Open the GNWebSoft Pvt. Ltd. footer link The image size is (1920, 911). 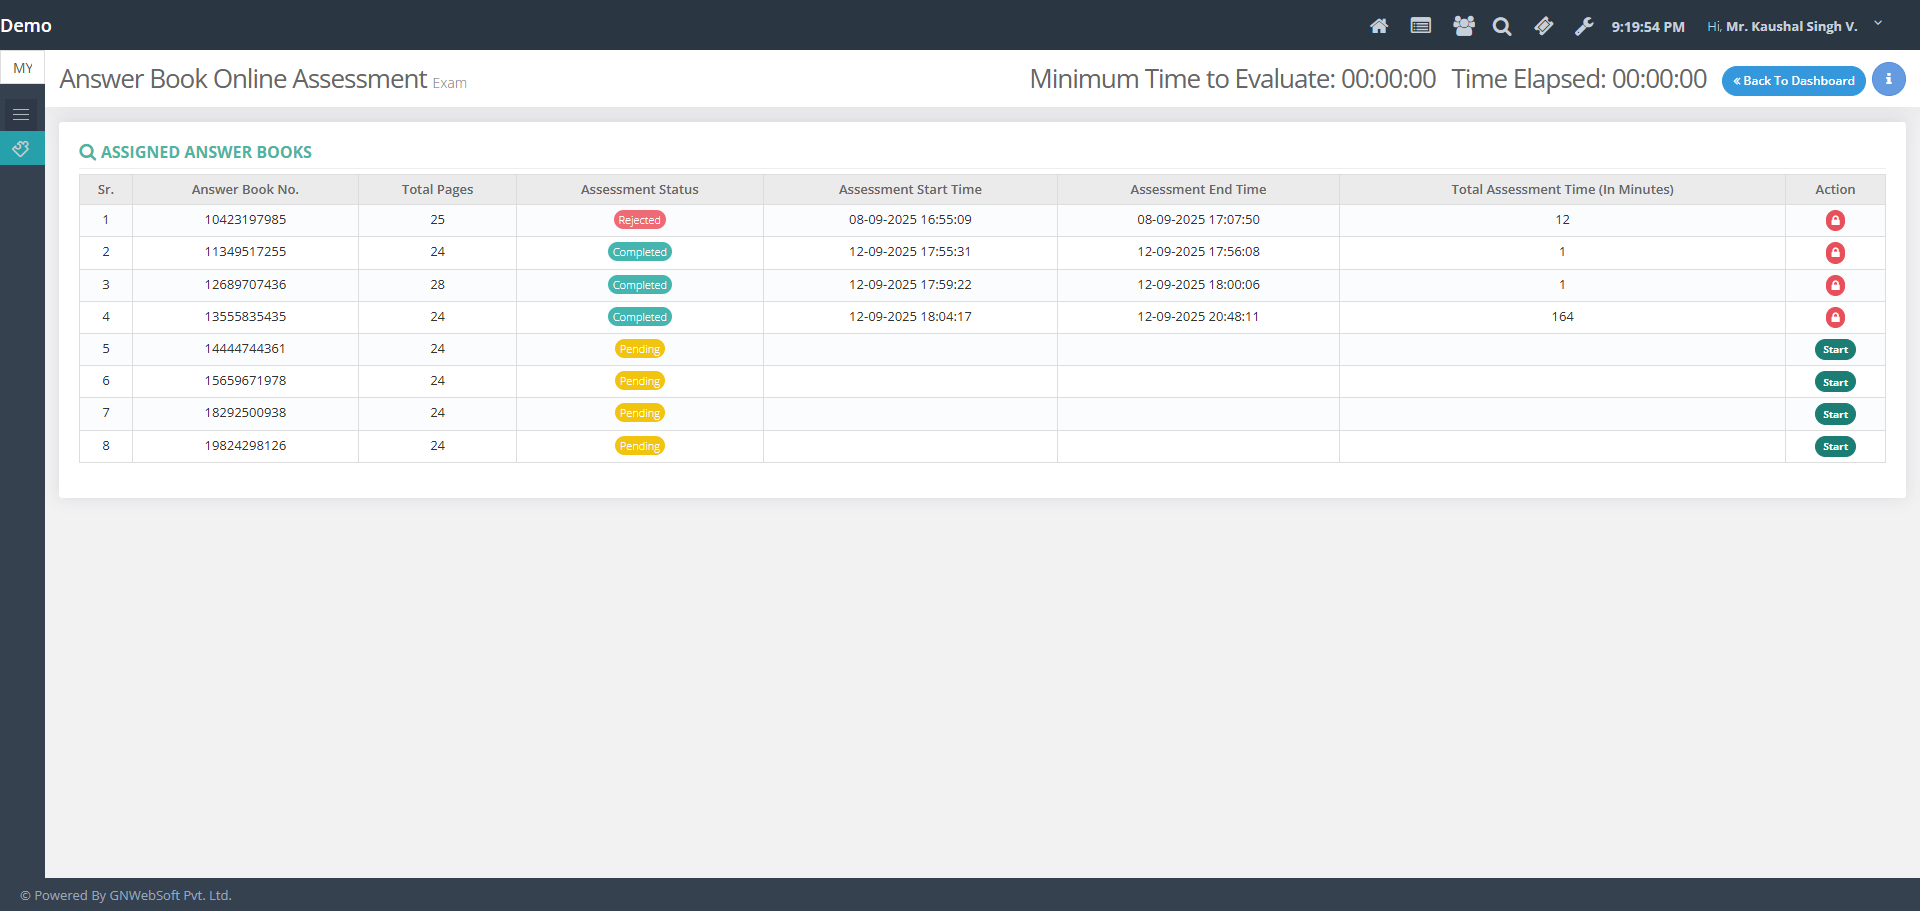coord(170,895)
